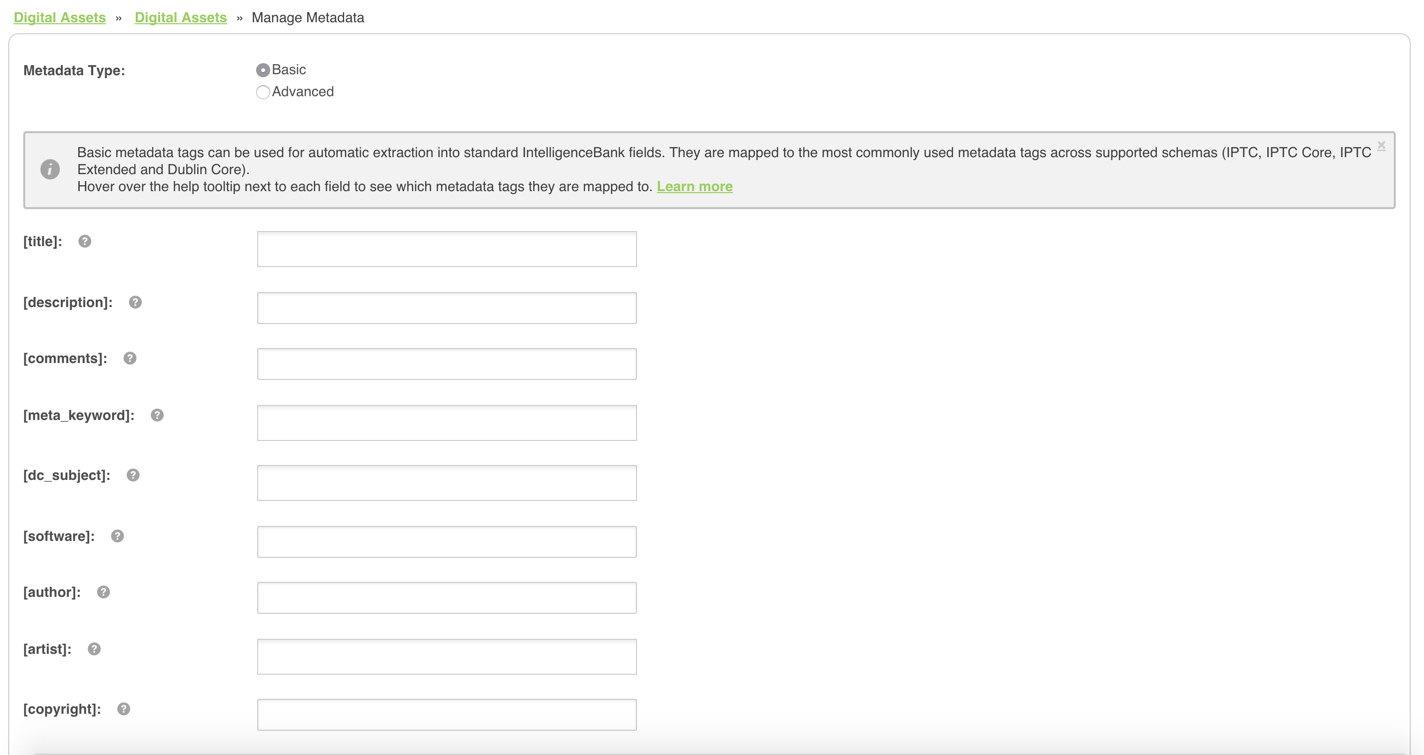Open the Learn more link
This screenshot has width=1424, height=755.
click(x=694, y=187)
